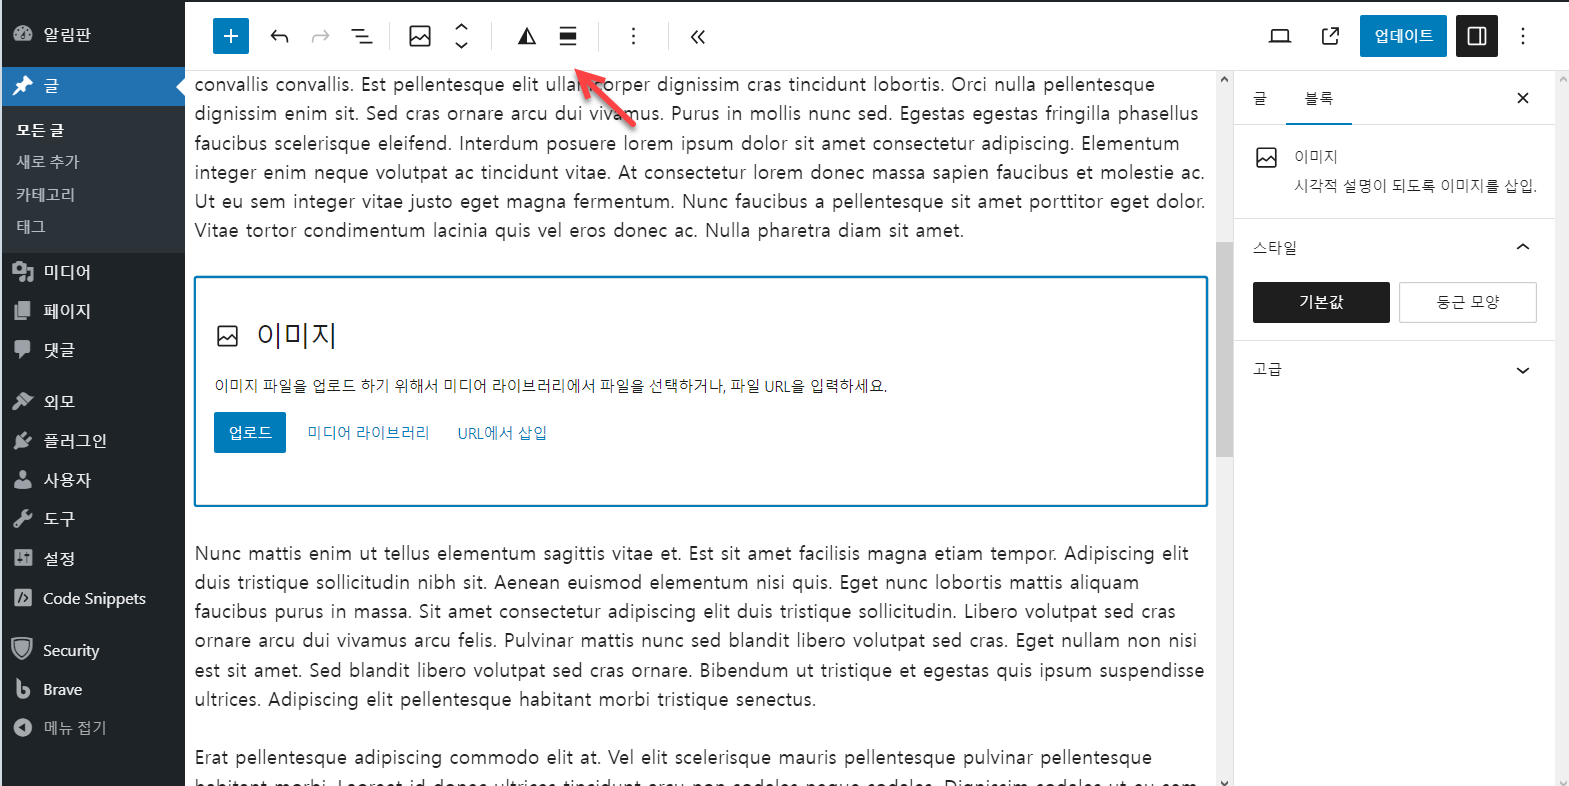Open the 미디어 menu
This screenshot has height=786, width=1569.
(92, 272)
